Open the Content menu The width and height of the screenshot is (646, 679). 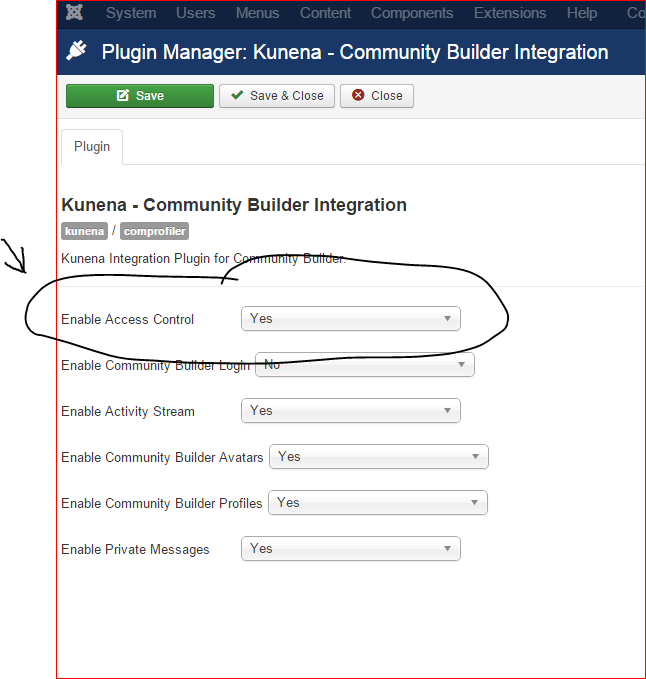(x=325, y=13)
